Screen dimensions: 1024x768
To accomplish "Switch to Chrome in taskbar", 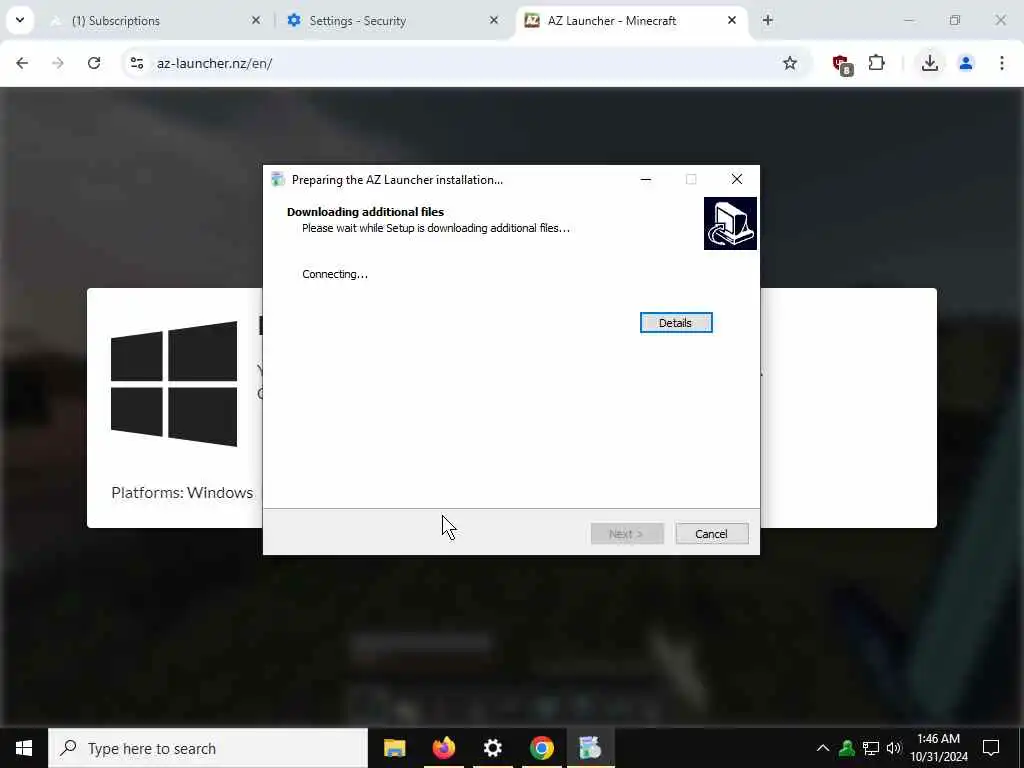I will 541,748.
